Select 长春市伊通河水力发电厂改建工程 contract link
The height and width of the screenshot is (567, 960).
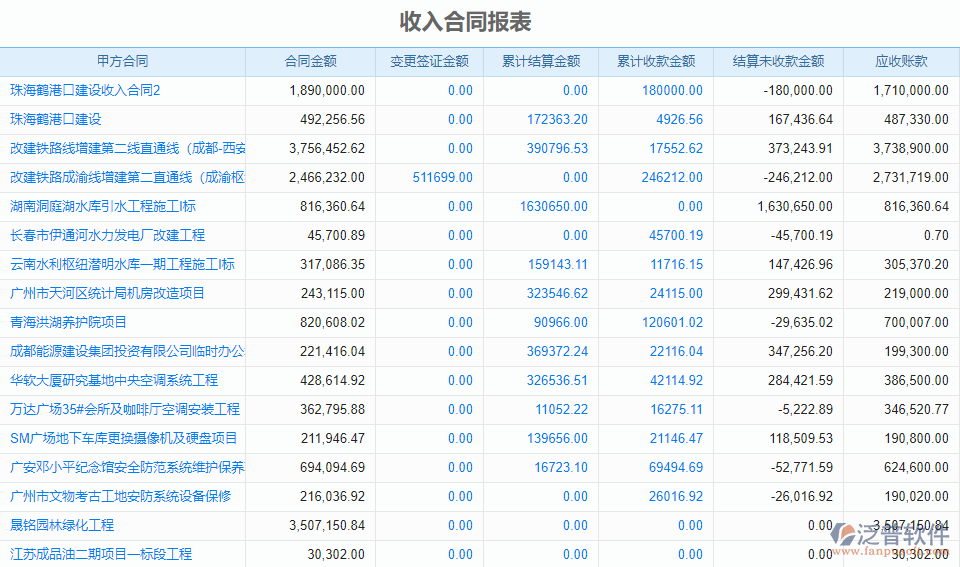coord(107,235)
